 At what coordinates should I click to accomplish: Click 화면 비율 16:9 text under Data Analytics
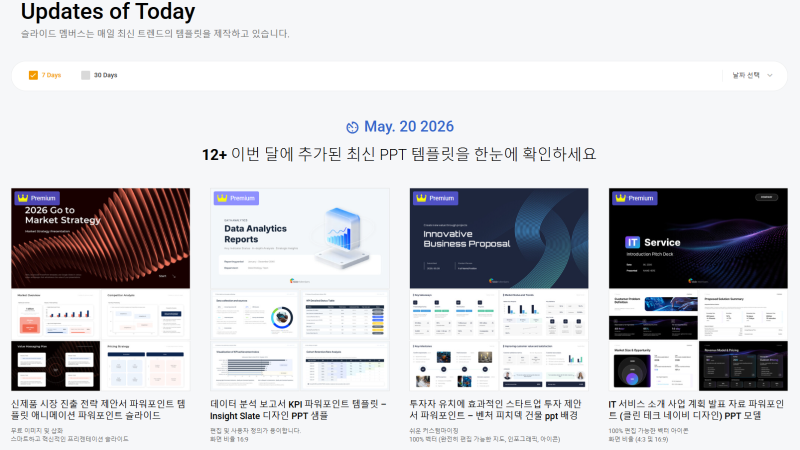[x=229, y=439]
